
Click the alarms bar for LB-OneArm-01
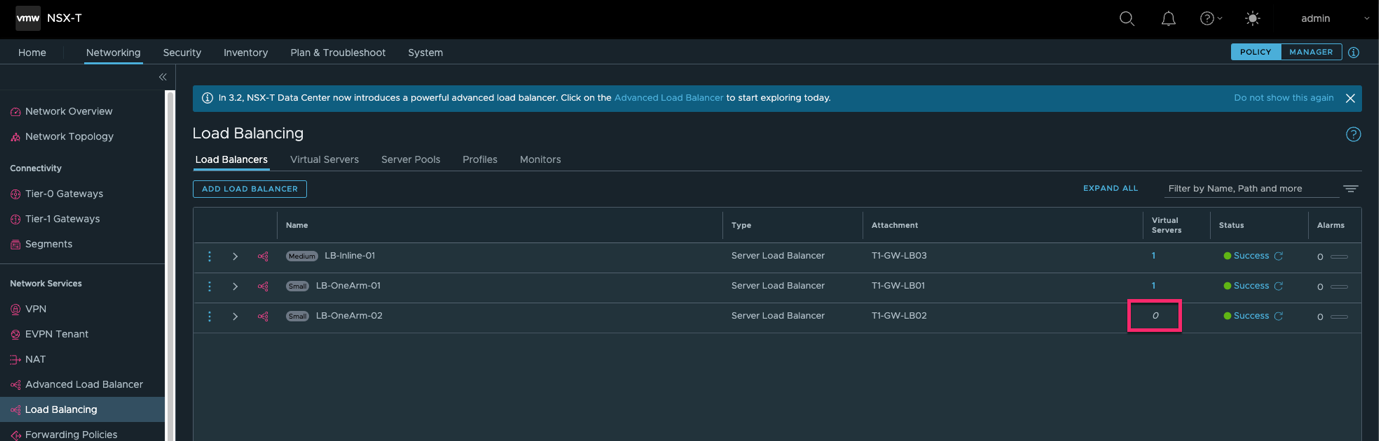[x=1339, y=287]
